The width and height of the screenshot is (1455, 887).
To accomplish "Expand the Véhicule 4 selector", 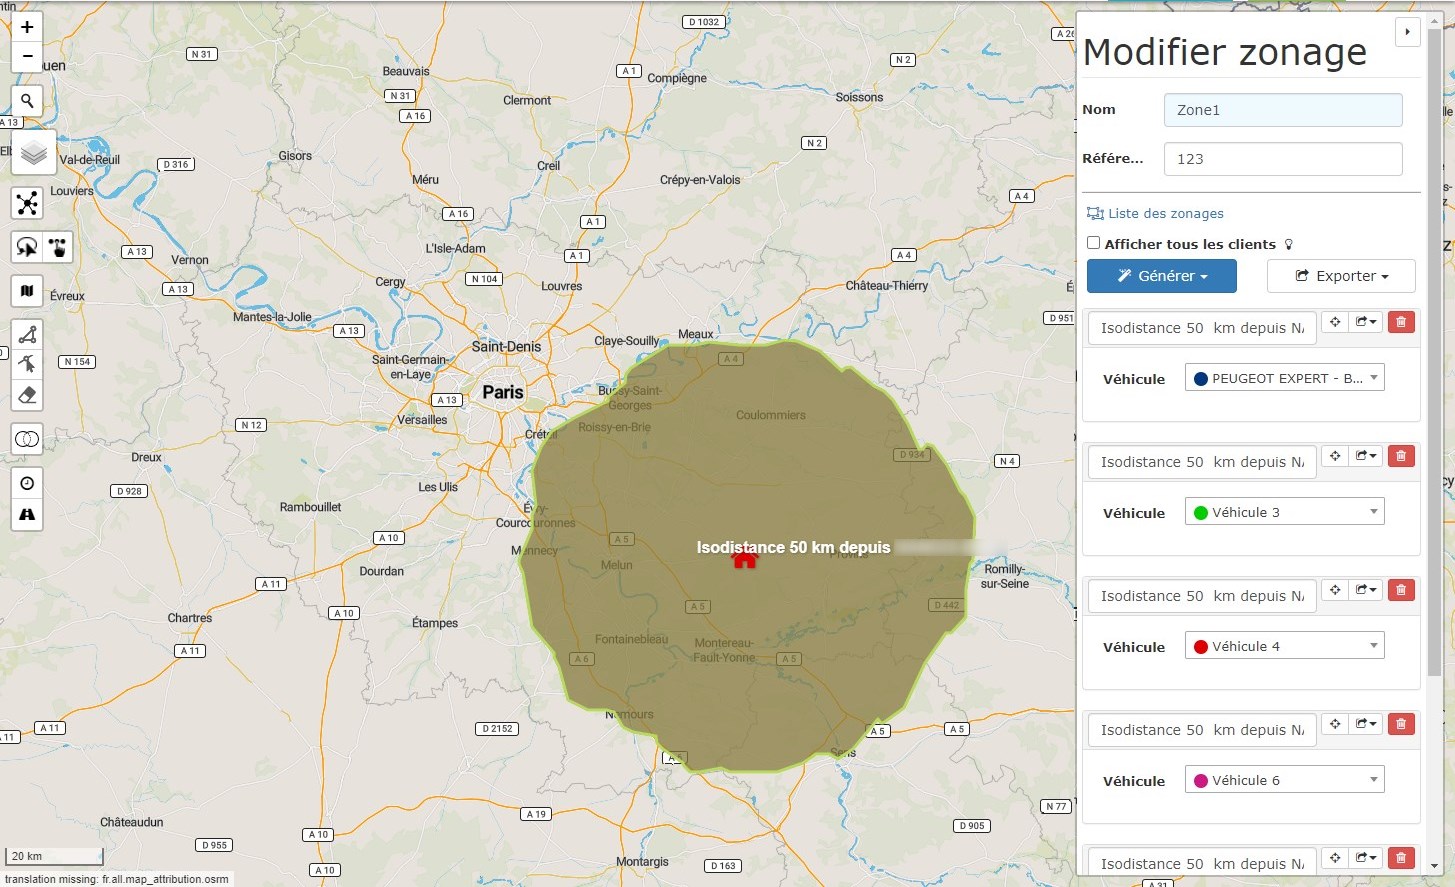I will 1284,646.
